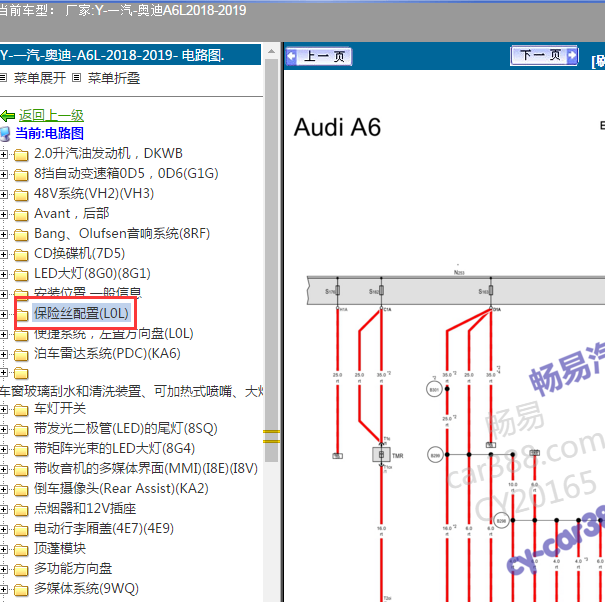Viewport: 605px width, 602px height.
Task: Click the tree panel vertical scrollbar thumb
Action: (x=272, y=260)
